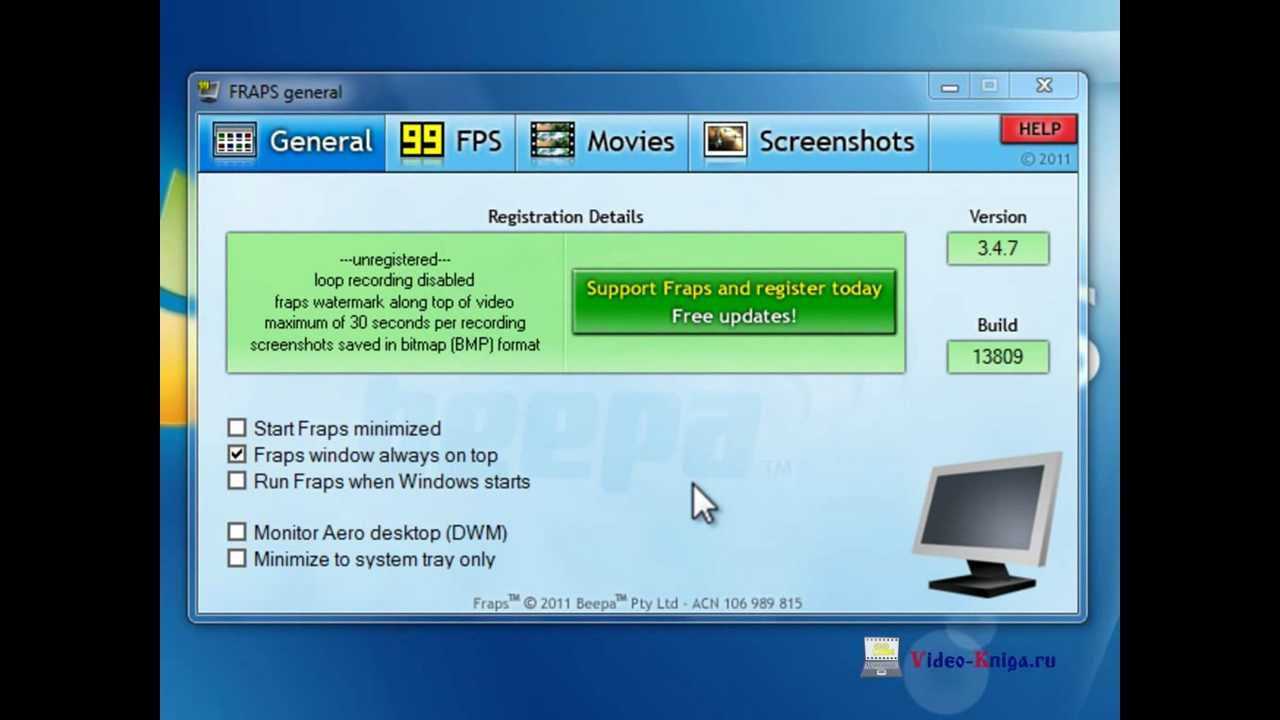Open the General tab
The height and width of the screenshot is (720, 1280).
[x=292, y=142]
